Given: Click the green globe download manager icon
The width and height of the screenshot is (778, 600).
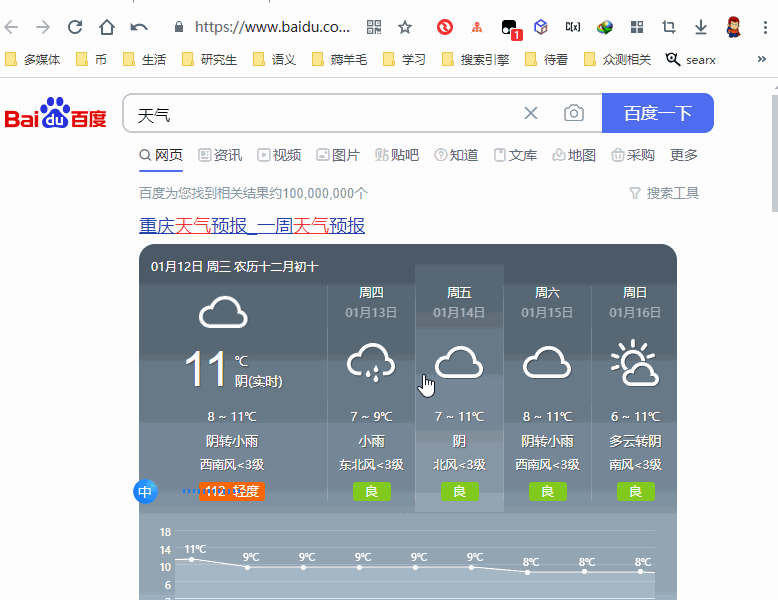Looking at the screenshot, I should tap(604, 27).
